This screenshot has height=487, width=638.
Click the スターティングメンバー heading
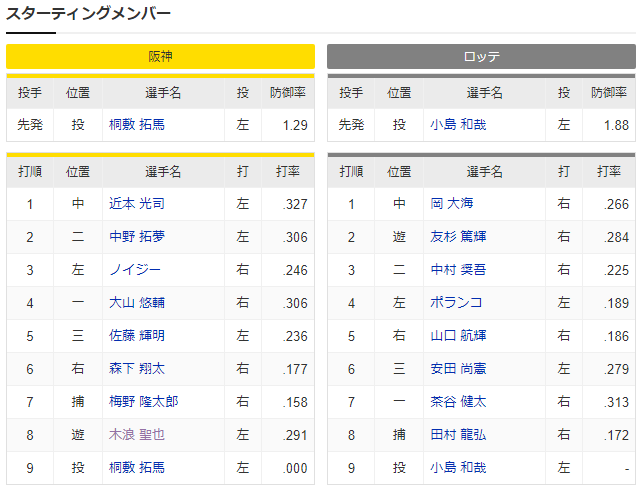pos(88,13)
